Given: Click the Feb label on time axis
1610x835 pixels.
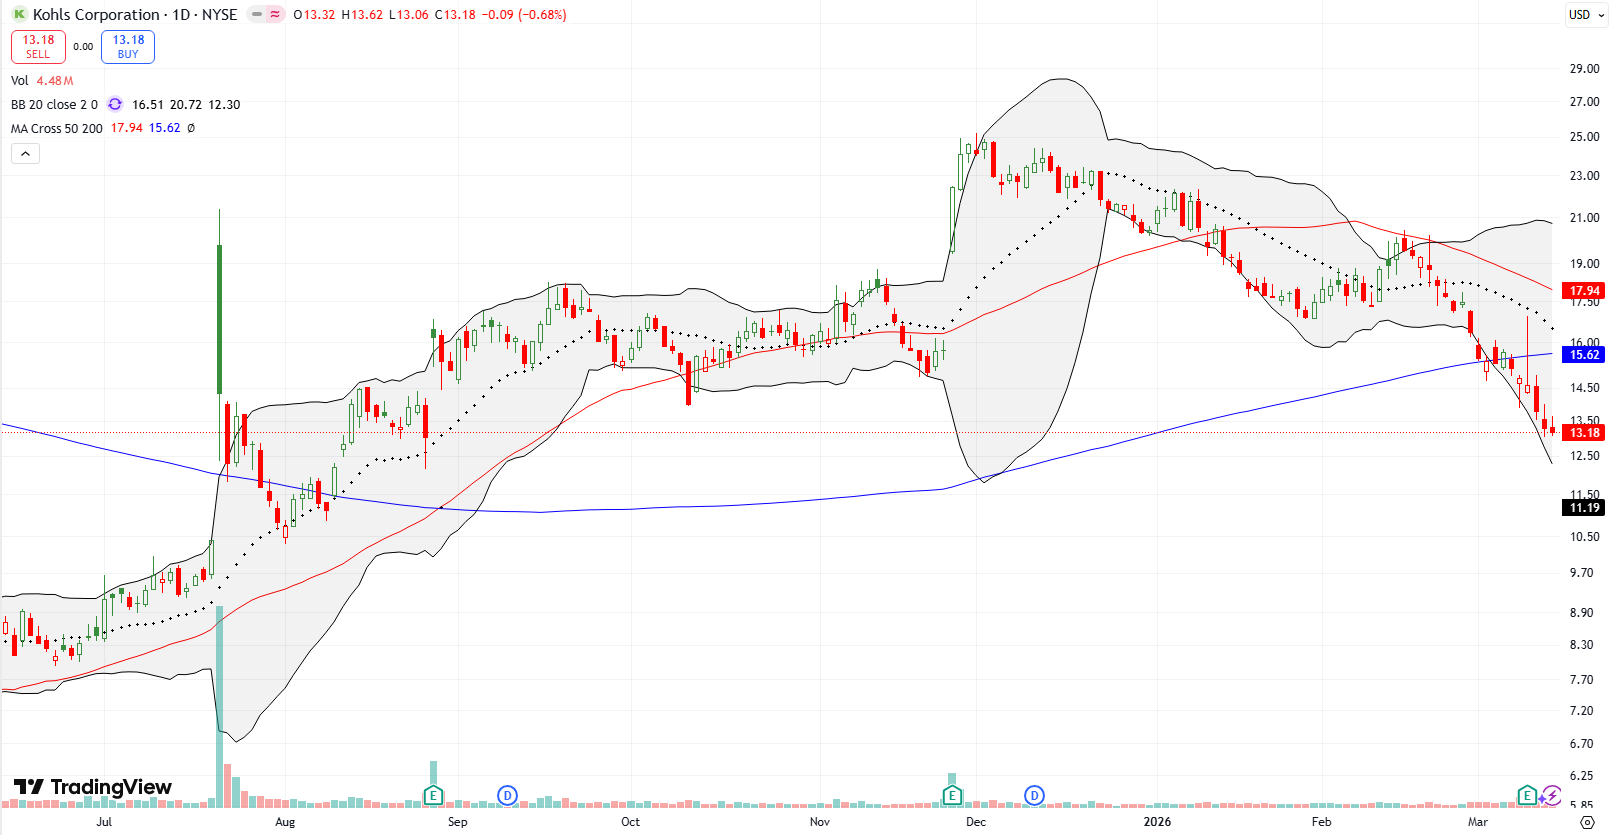Looking at the screenshot, I should point(1321,822).
